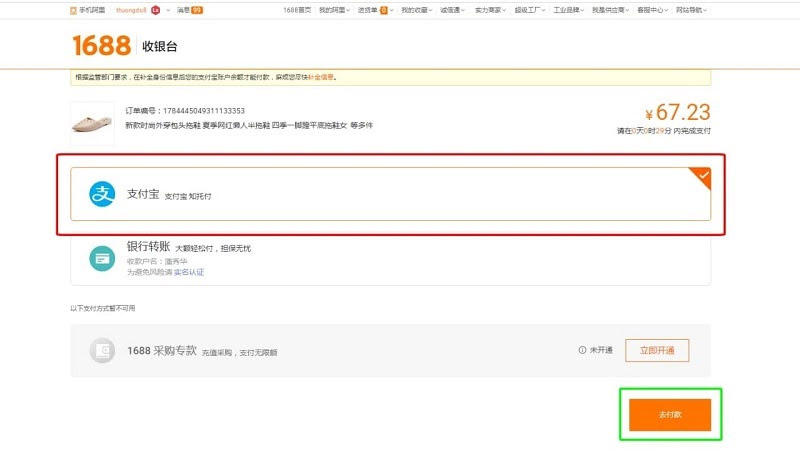This screenshot has width=800, height=455.
Task: Click the 1688 采购专款 wallet icon
Action: pyautogui.click(x=102, y=350)
